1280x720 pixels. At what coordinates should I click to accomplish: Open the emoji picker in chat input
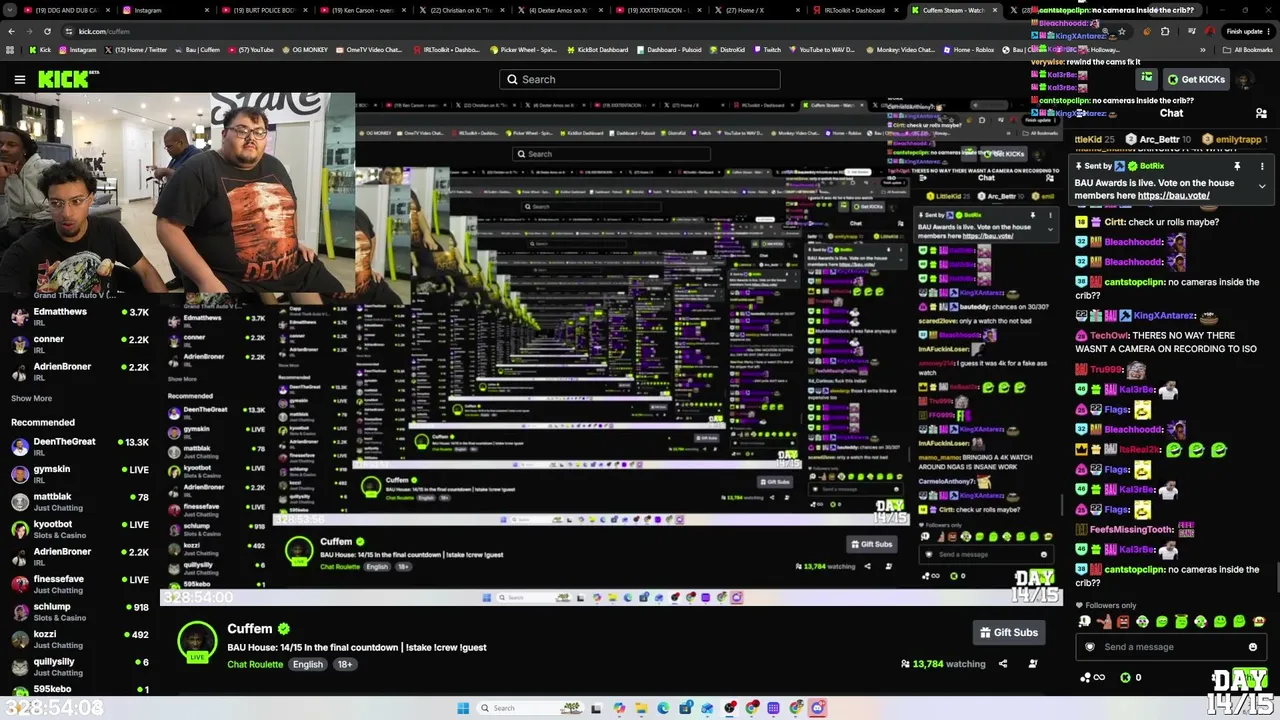(1253, 647)
